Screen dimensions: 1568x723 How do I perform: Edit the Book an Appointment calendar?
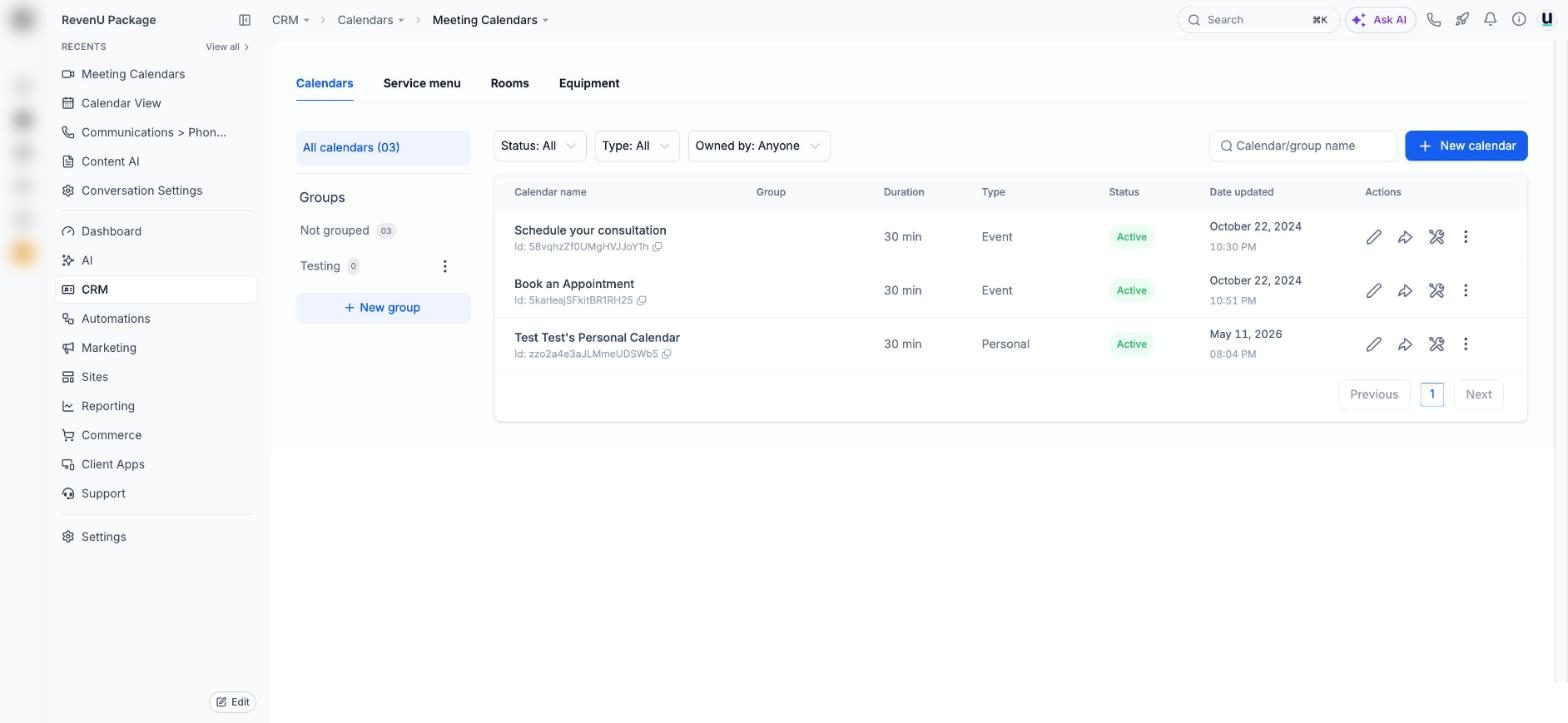click(x=1374, y=291)
